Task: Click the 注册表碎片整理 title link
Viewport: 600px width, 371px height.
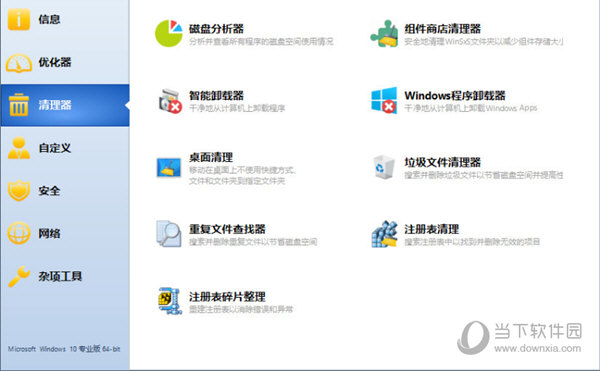Action: click(227, 296)
